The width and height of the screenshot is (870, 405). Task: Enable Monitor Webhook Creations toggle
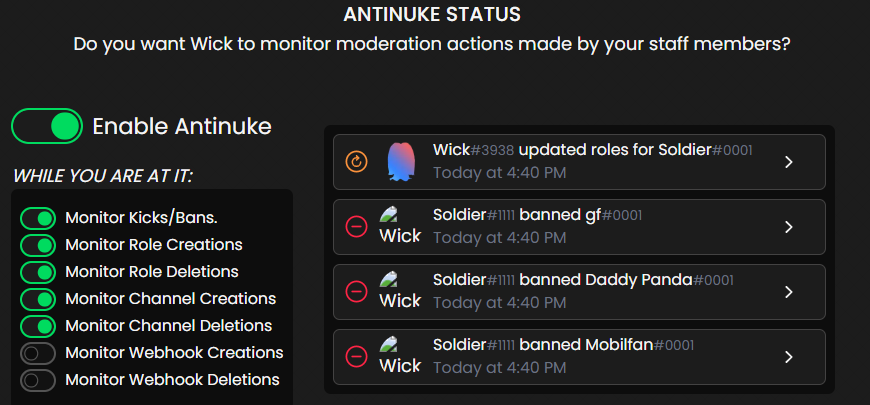(x=38, y=353)
